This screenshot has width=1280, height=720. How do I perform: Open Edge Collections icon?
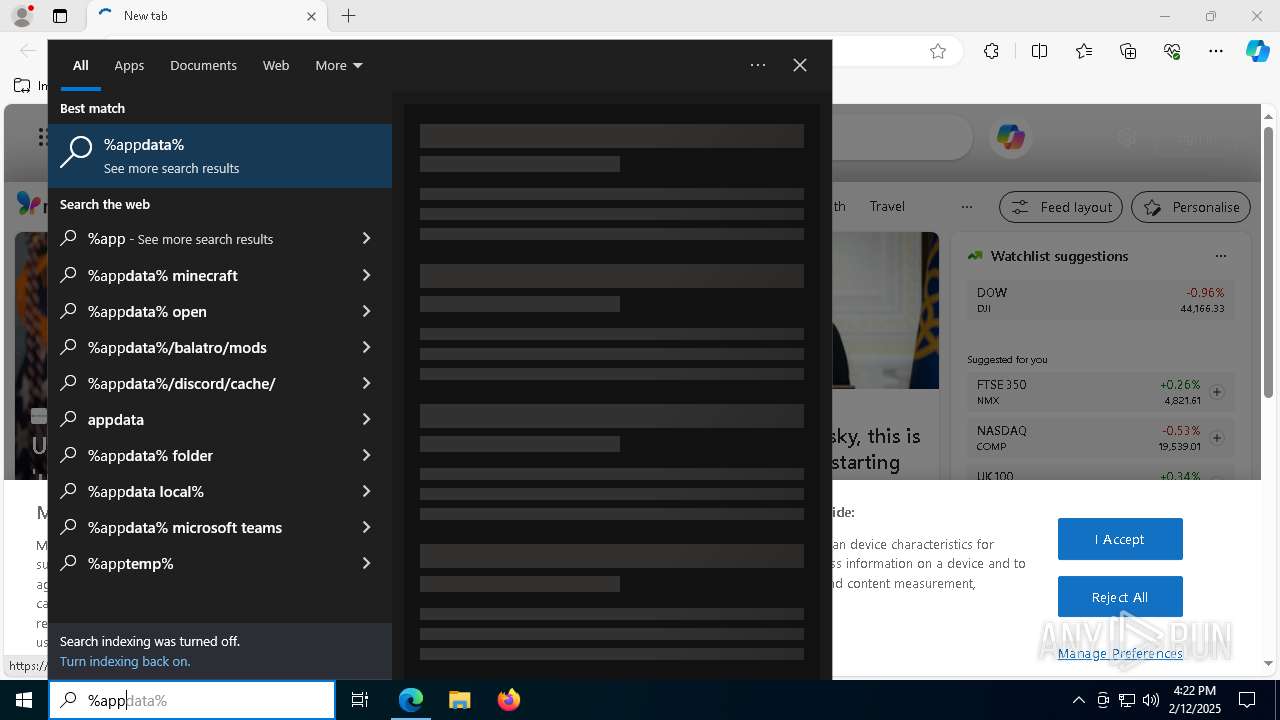click(x=1128, y=52)
